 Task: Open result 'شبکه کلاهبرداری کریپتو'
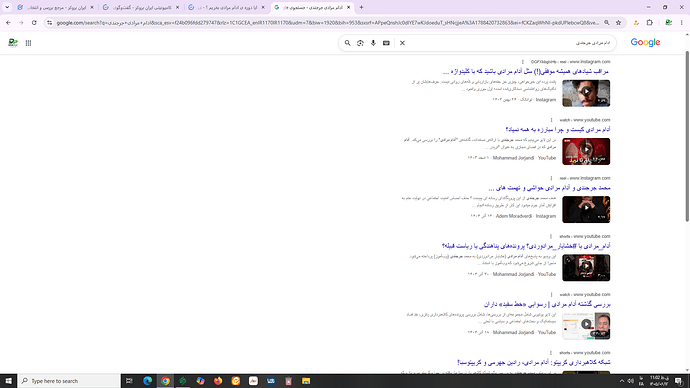coord(534,362)
